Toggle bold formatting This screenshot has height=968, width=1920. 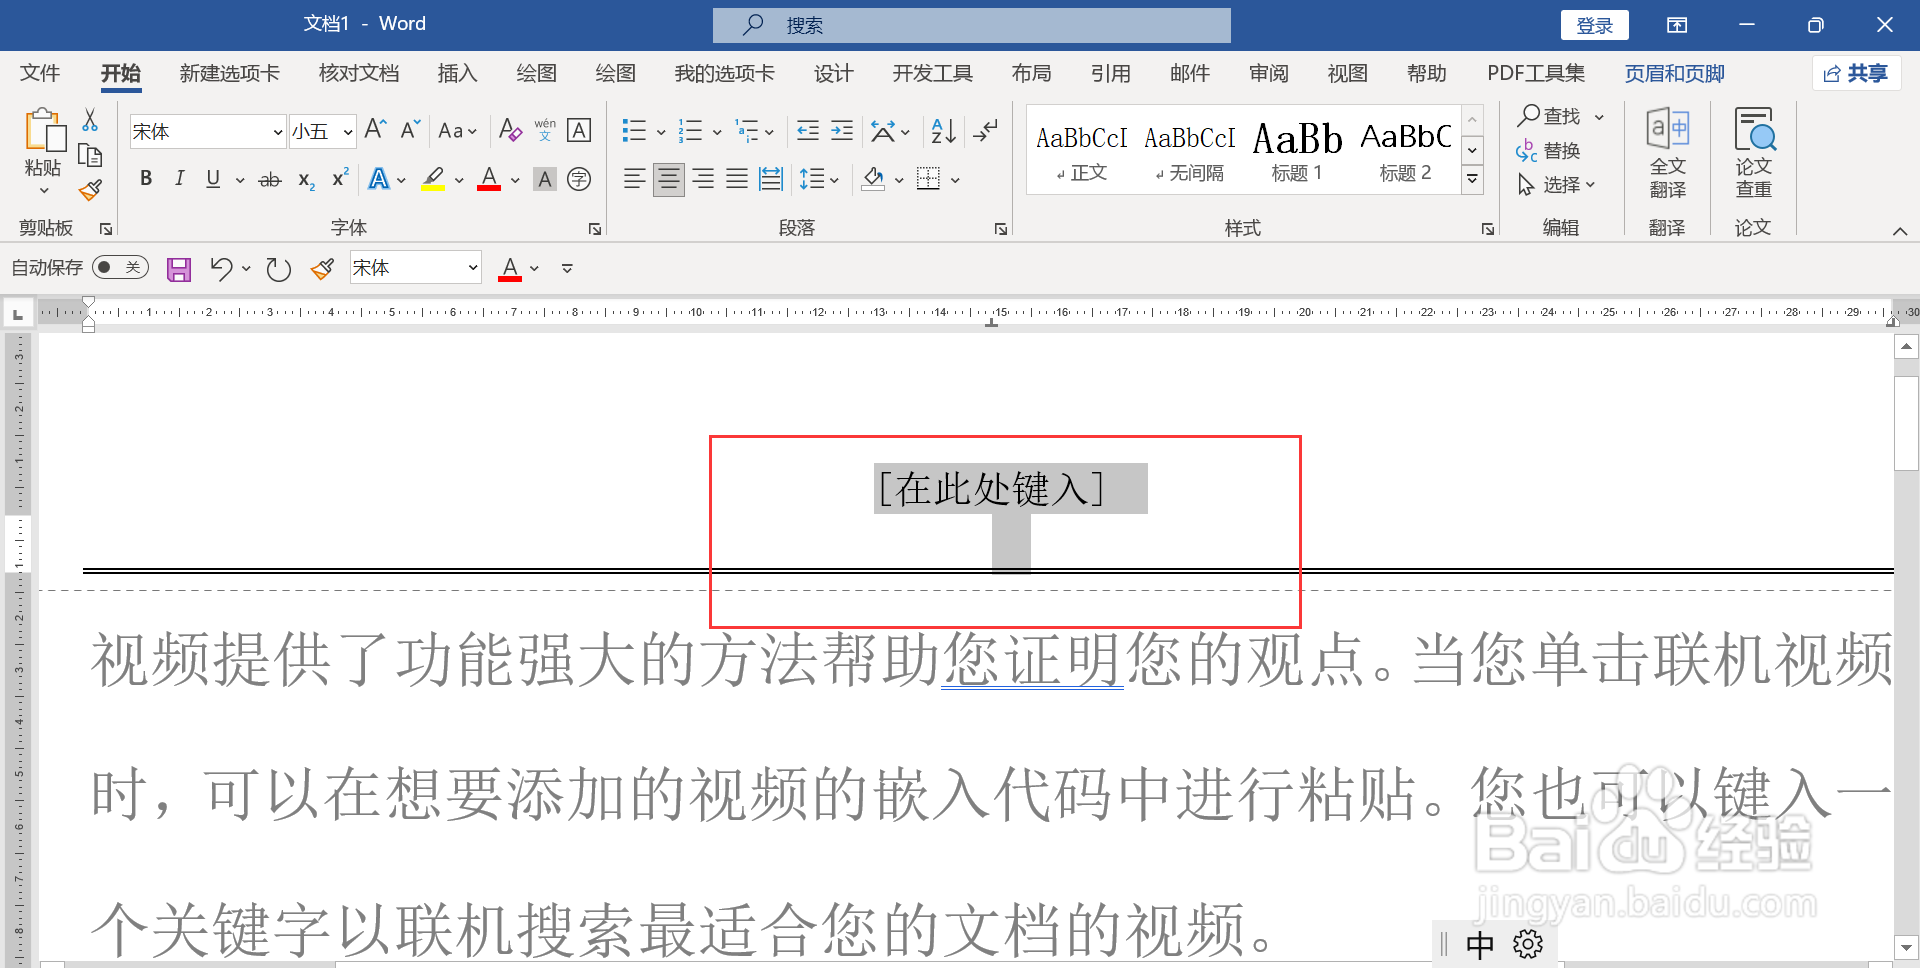[x=146, y=180]
